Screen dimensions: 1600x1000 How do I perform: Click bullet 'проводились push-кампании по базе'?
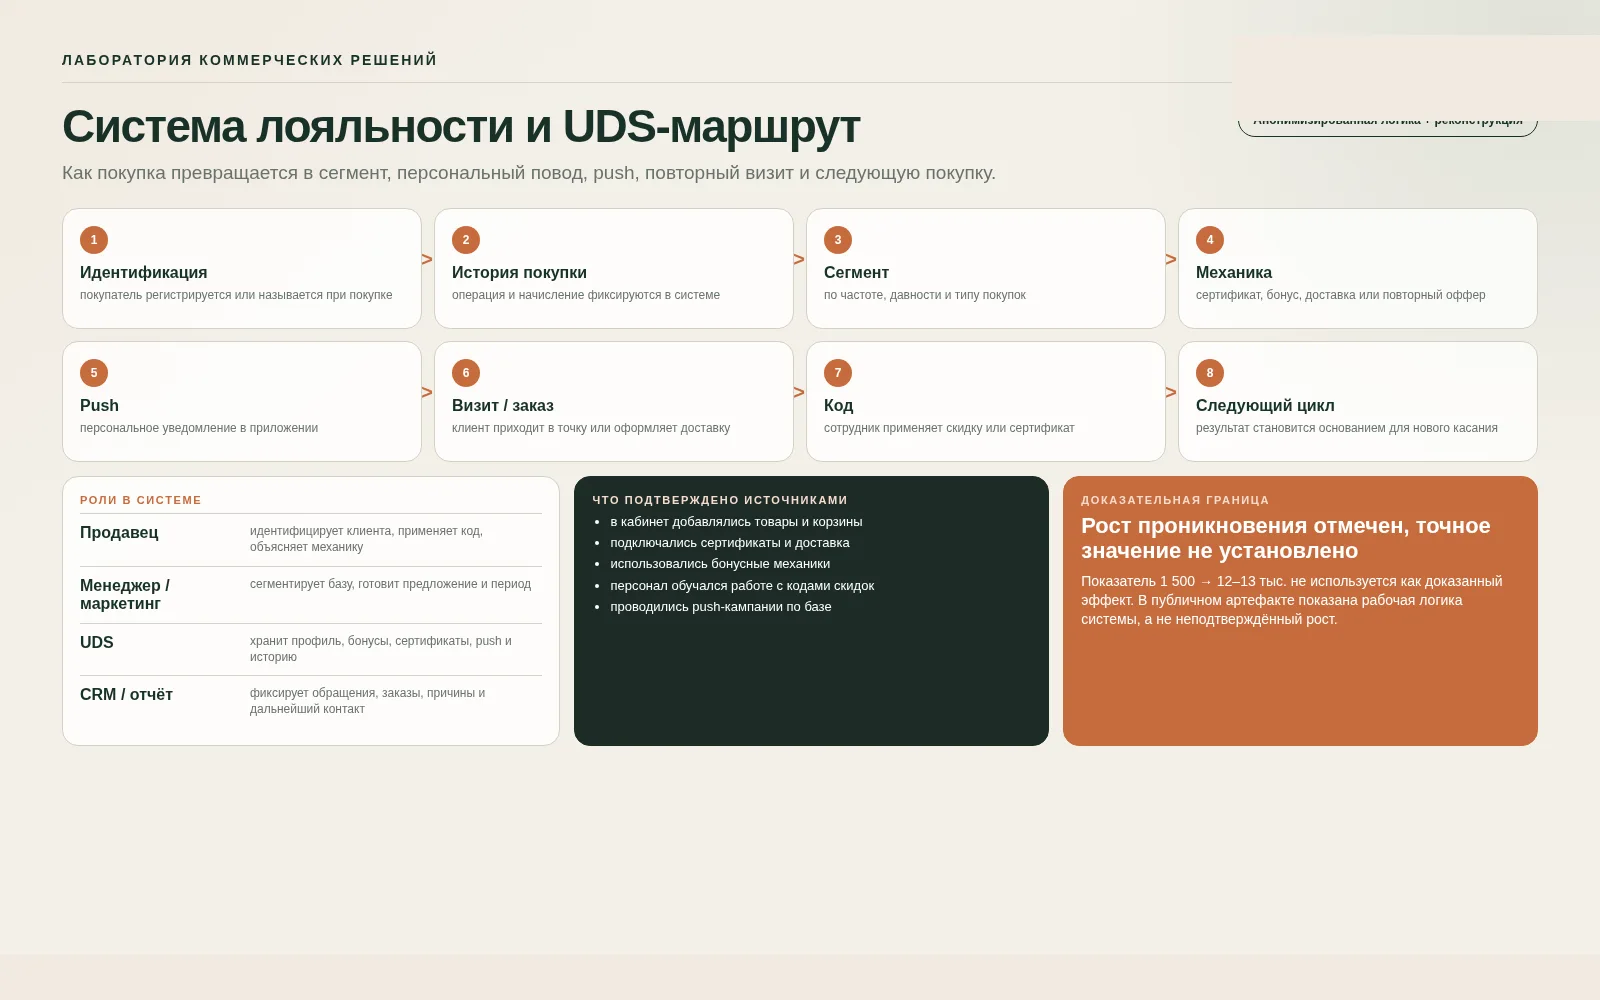[721, 607]
